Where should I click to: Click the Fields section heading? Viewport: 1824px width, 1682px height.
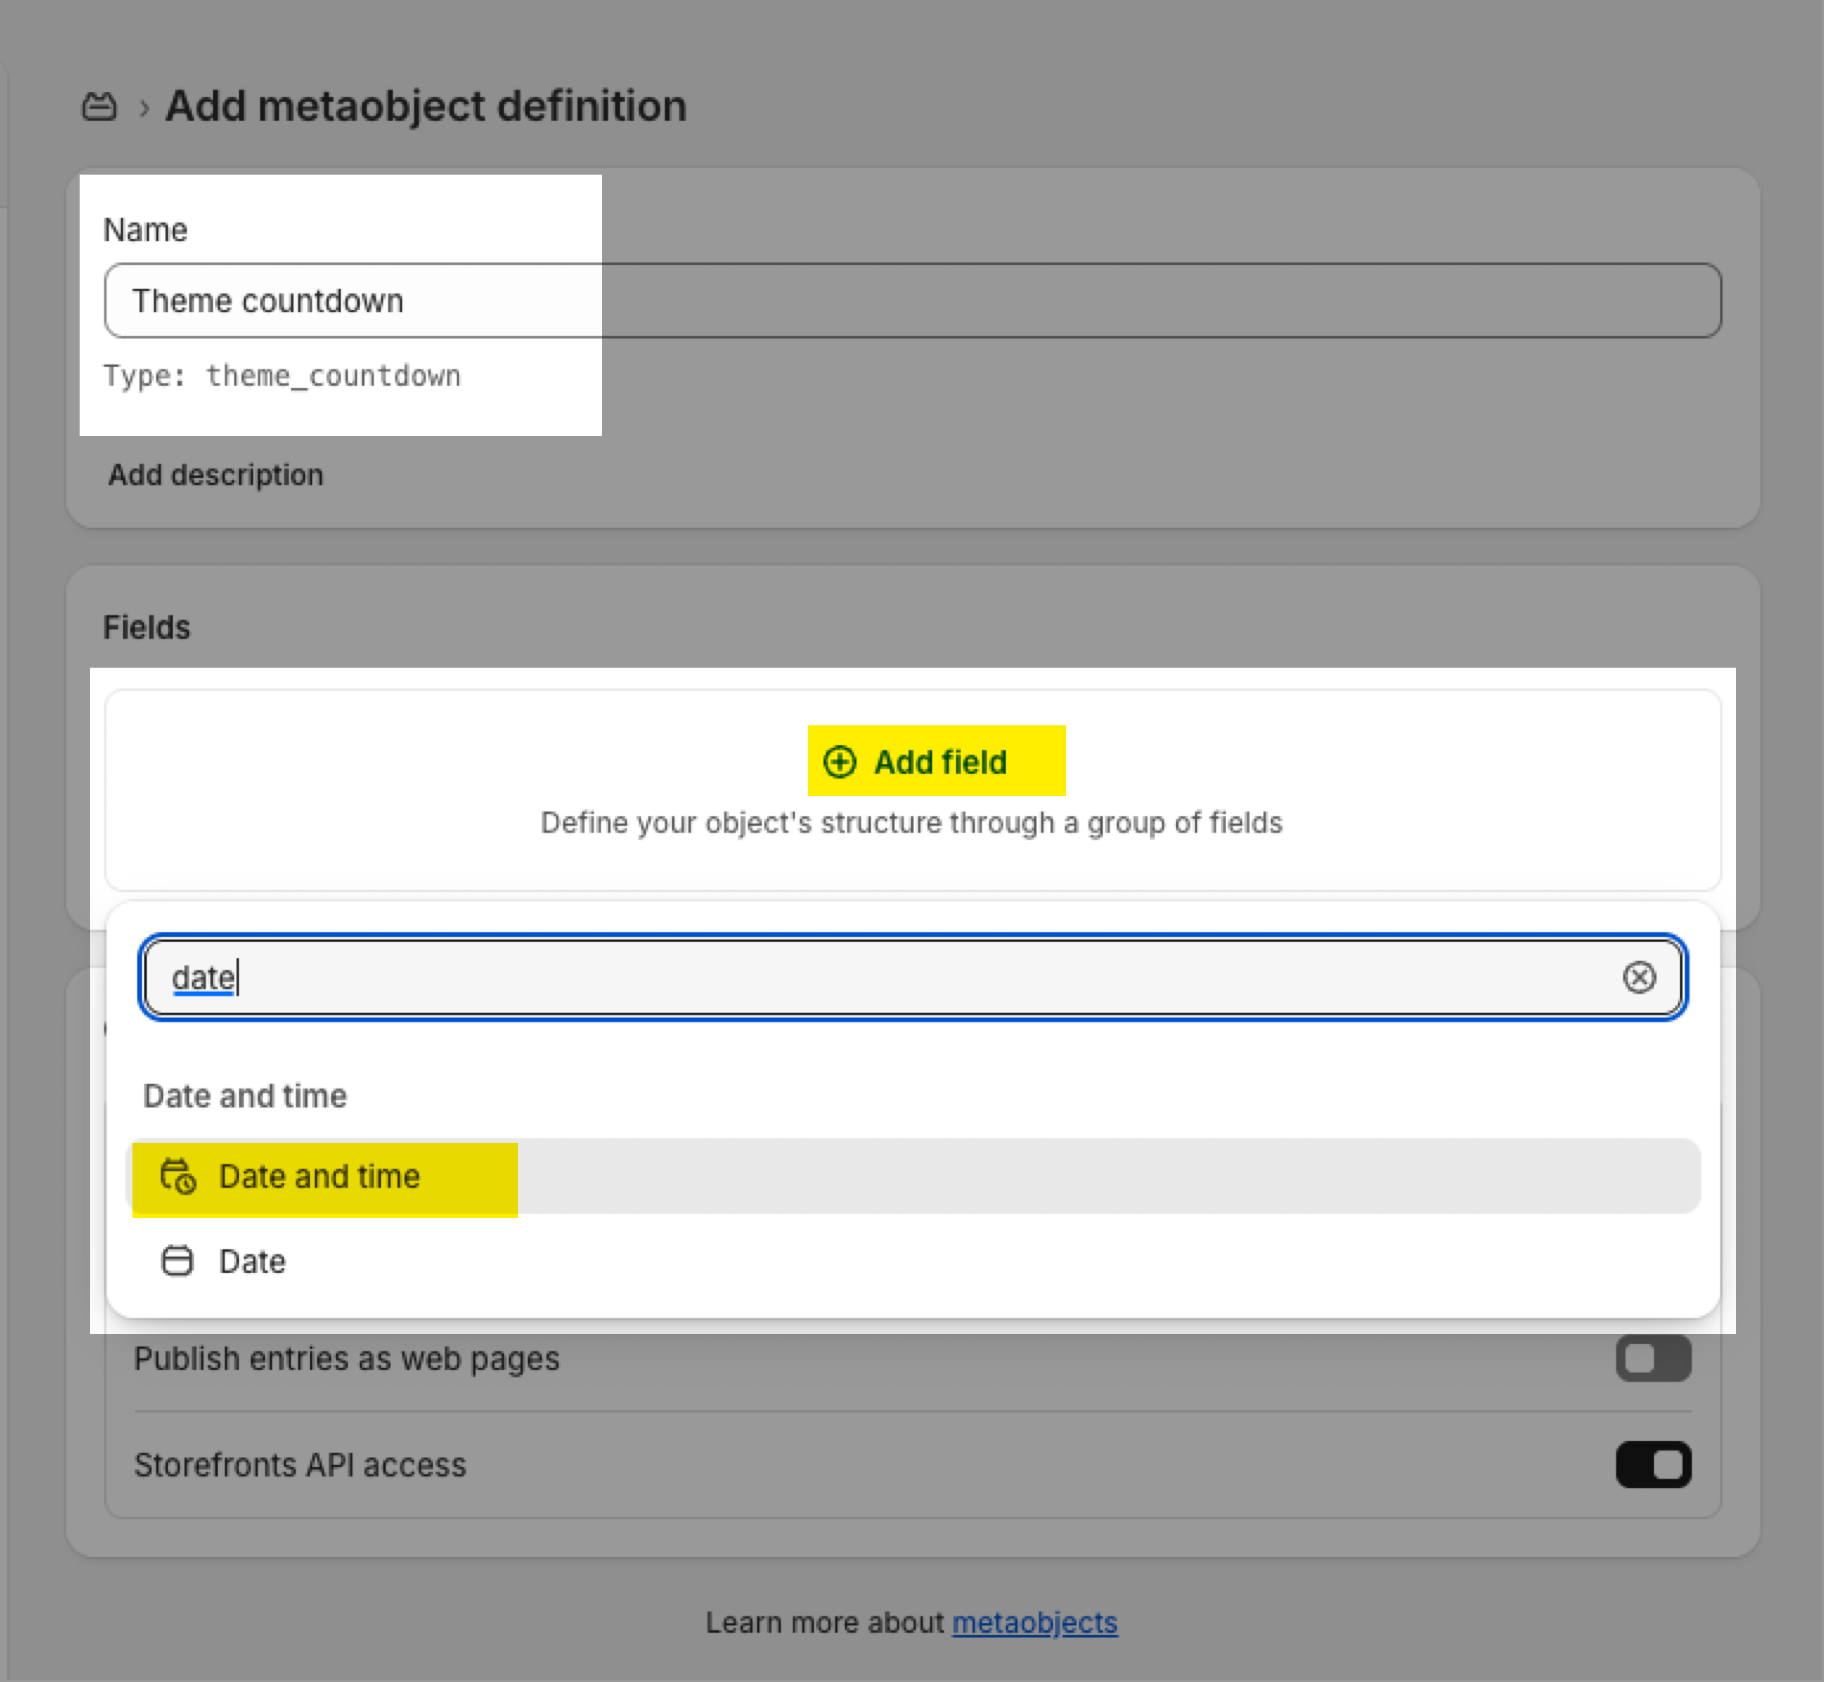point(147,627)
